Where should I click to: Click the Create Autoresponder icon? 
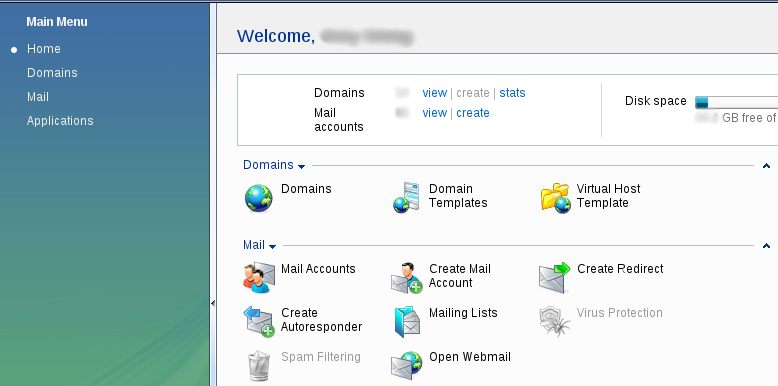tap(259, 322)
